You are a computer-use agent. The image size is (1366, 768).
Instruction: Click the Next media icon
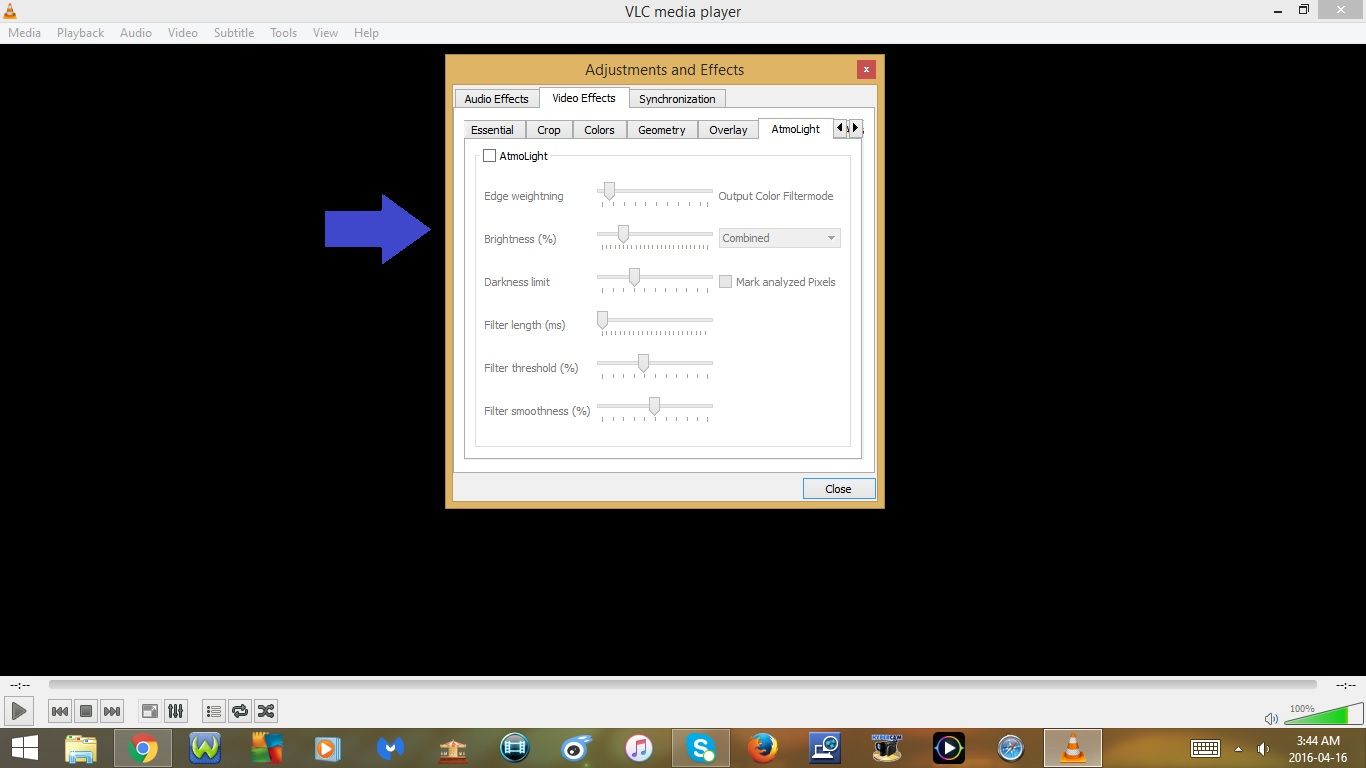click(112, 711)
